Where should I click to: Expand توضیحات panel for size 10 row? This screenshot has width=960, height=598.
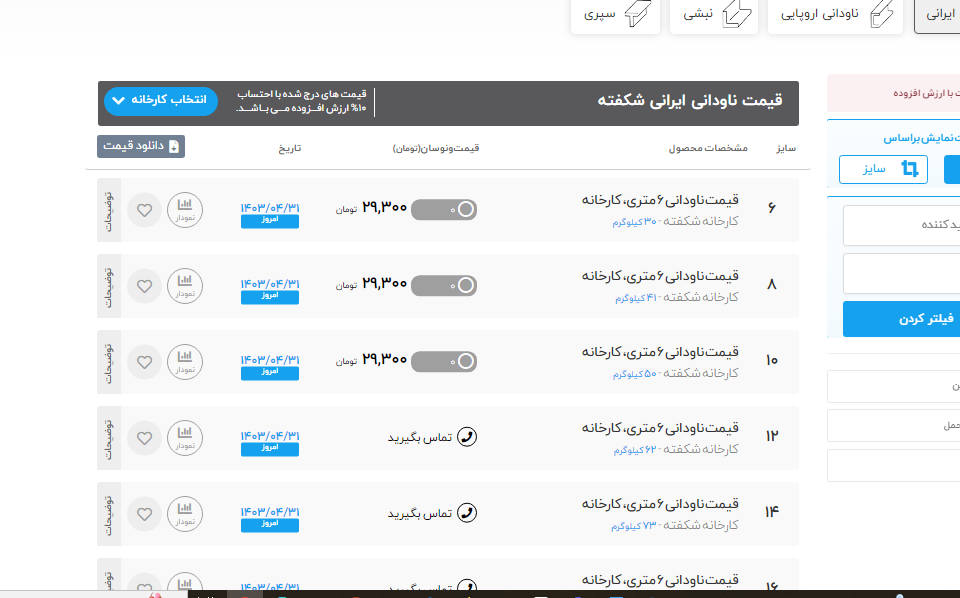pos(109,362)
